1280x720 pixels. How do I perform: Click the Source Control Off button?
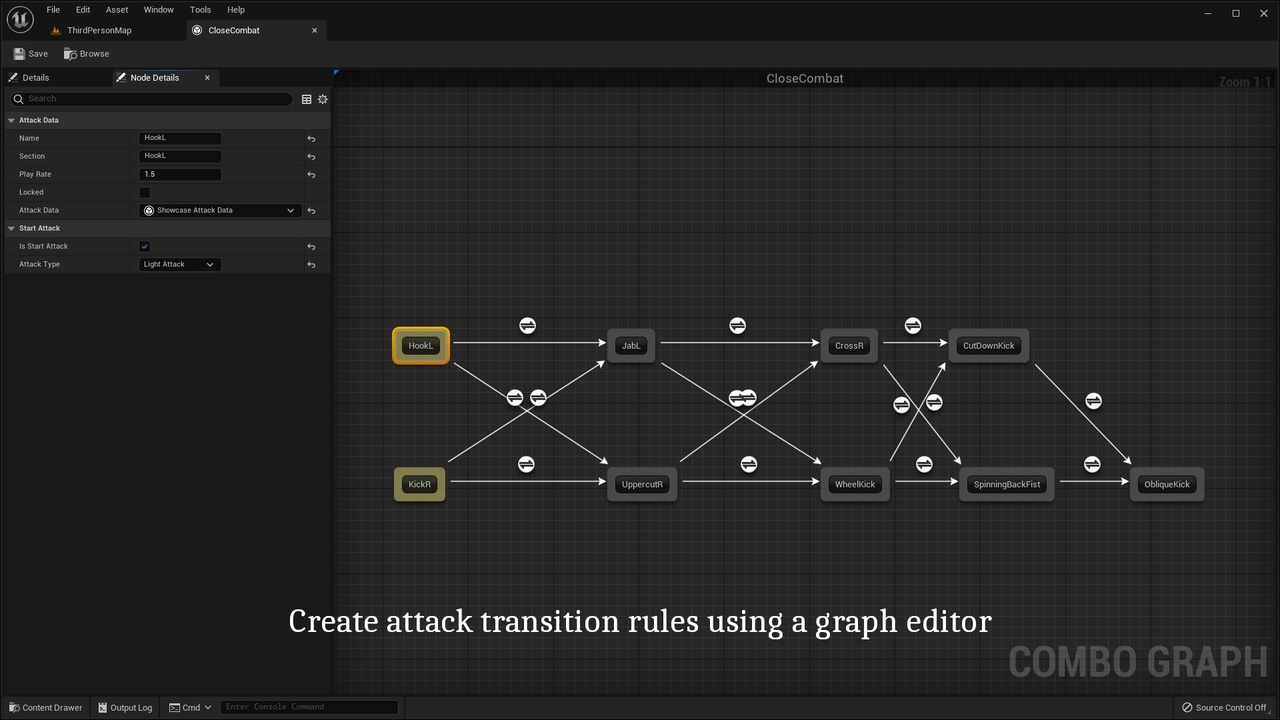(1224, 708)
